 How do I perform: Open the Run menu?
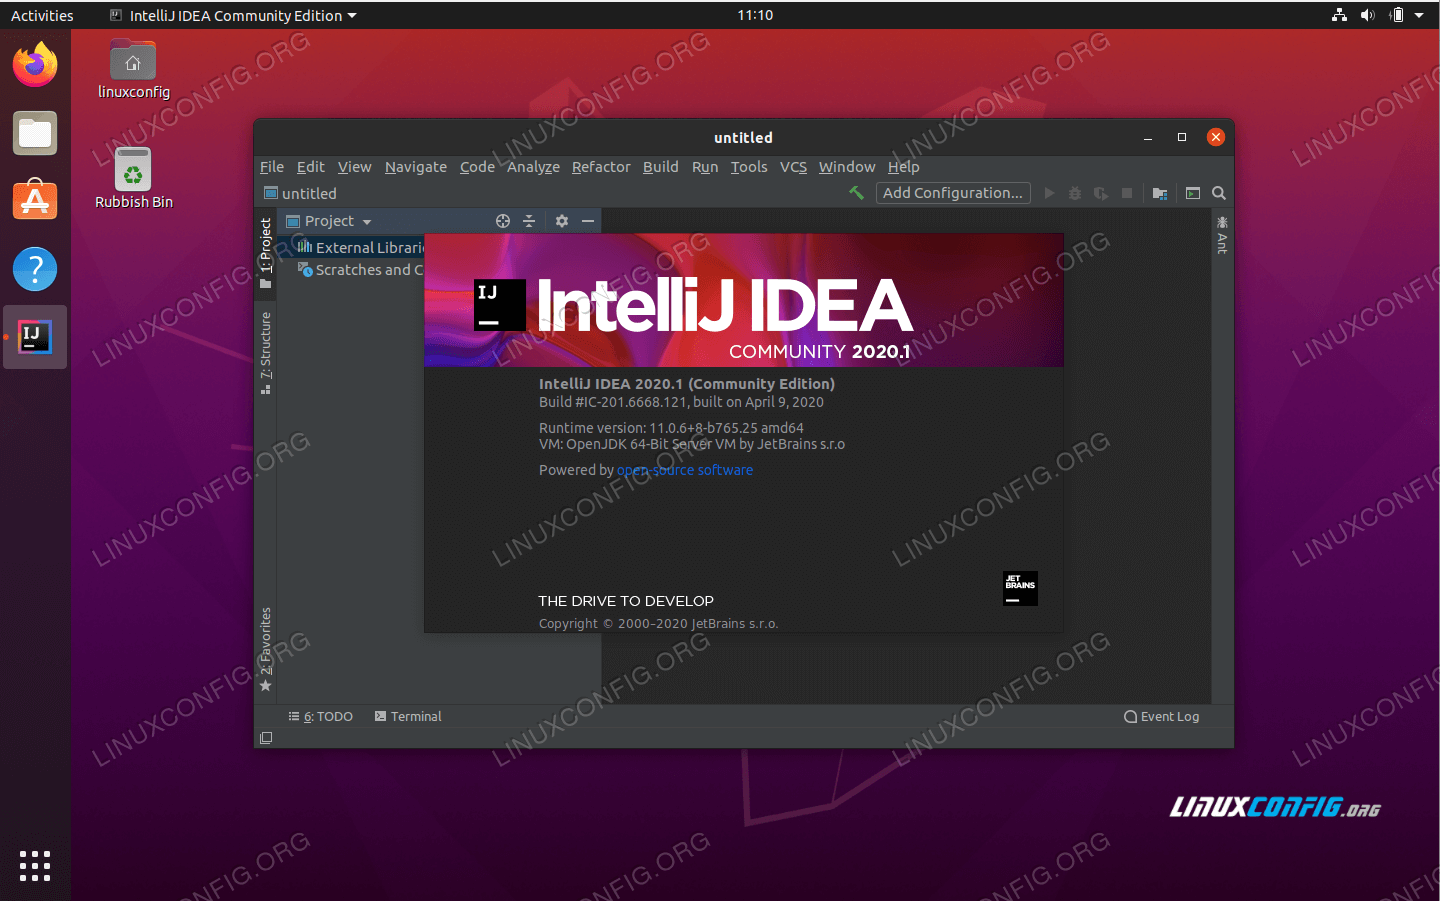click(705, 167)
